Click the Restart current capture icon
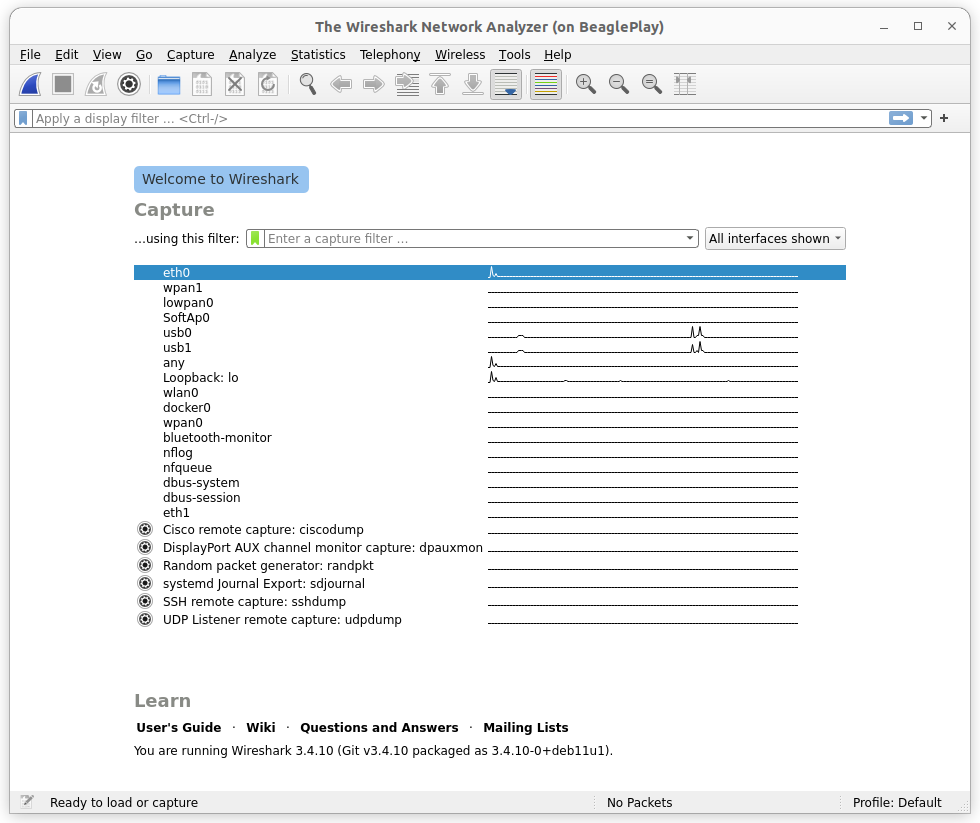980x823 pixels. (x=94, y=84)
